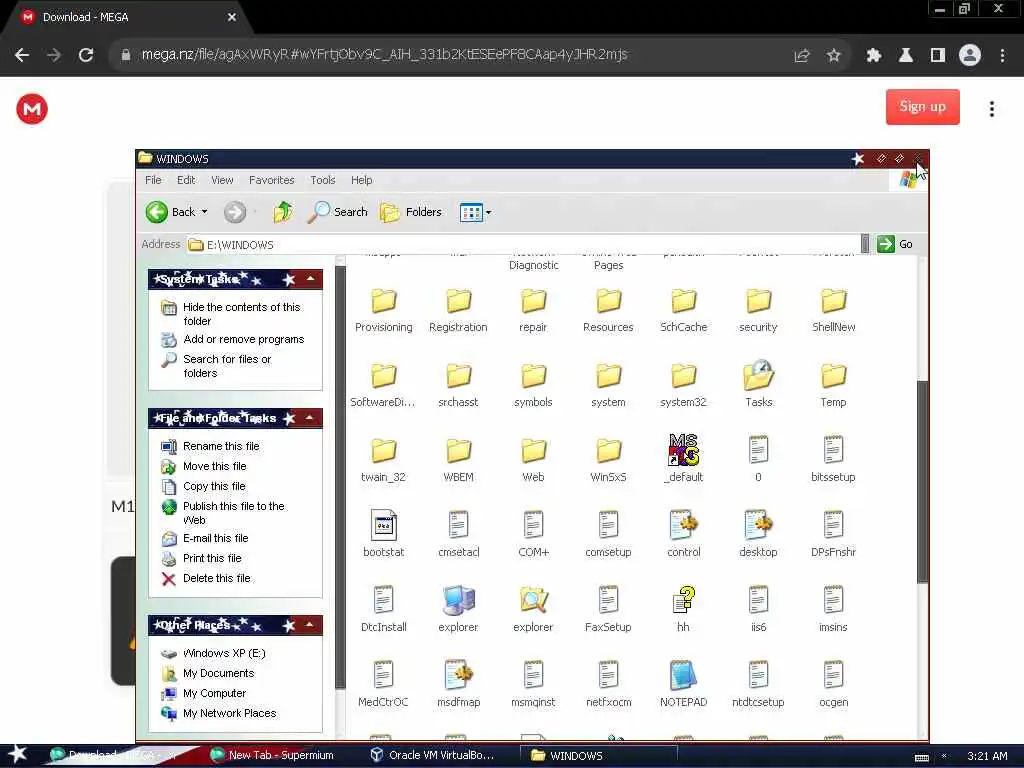Screen dimensions: 1024x768
Task: Select the Tasks scheduled folder icon
Action: pos(758,375)
